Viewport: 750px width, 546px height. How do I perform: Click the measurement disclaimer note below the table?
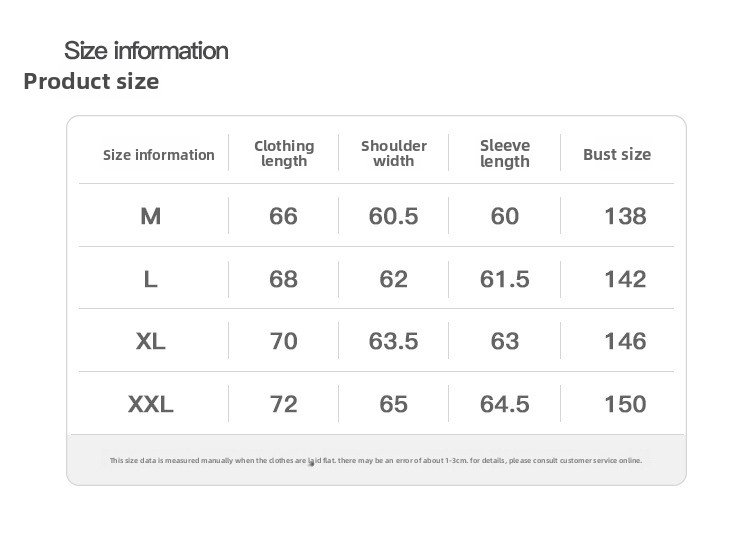(376, 461)
